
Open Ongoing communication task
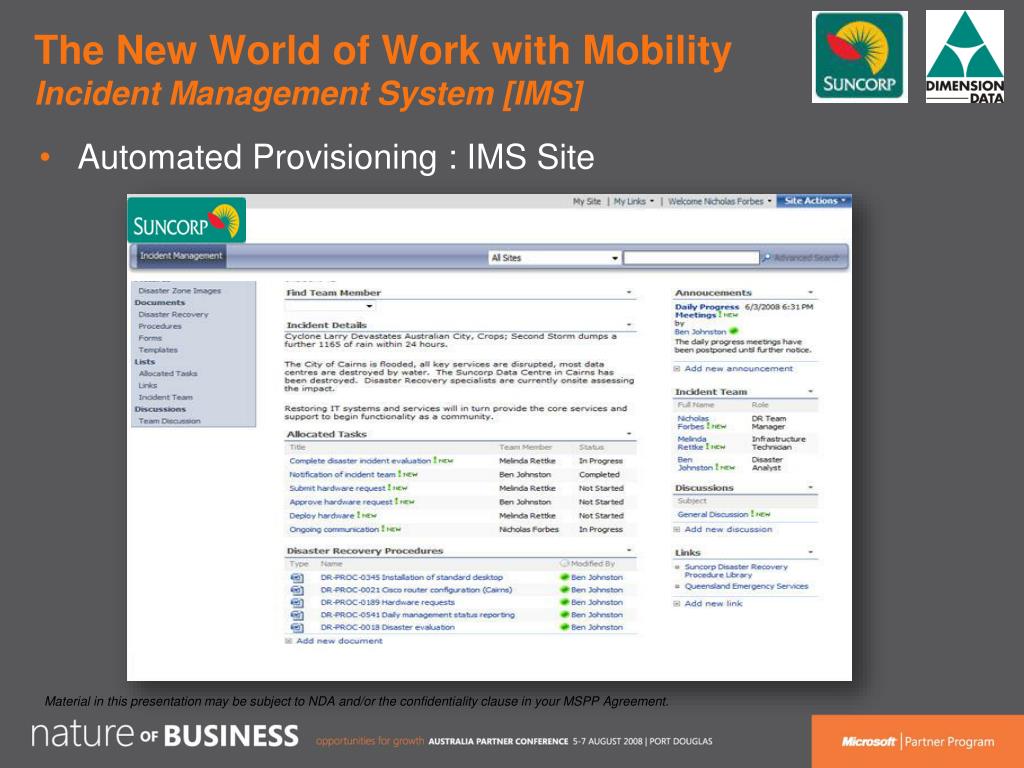(x=334, y=530)
